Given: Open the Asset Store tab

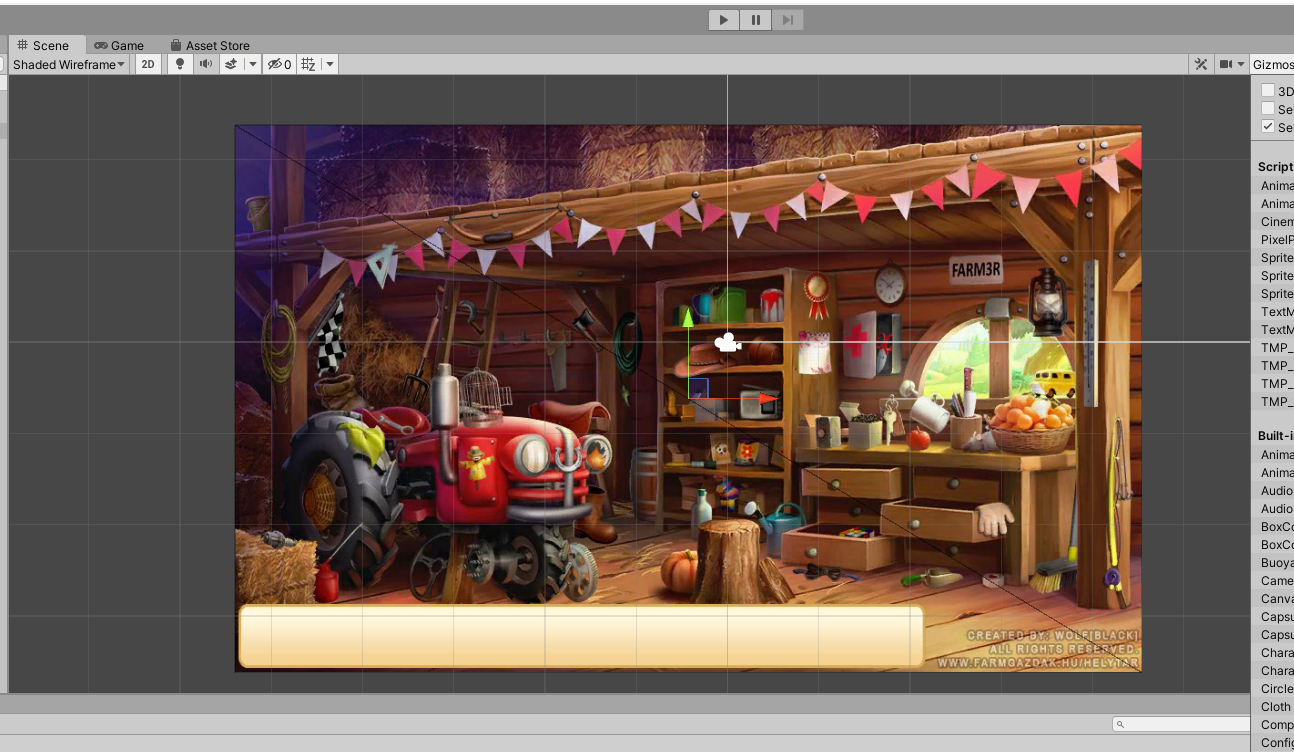Looking at the screenshot, I should click(x=210, y=45).
